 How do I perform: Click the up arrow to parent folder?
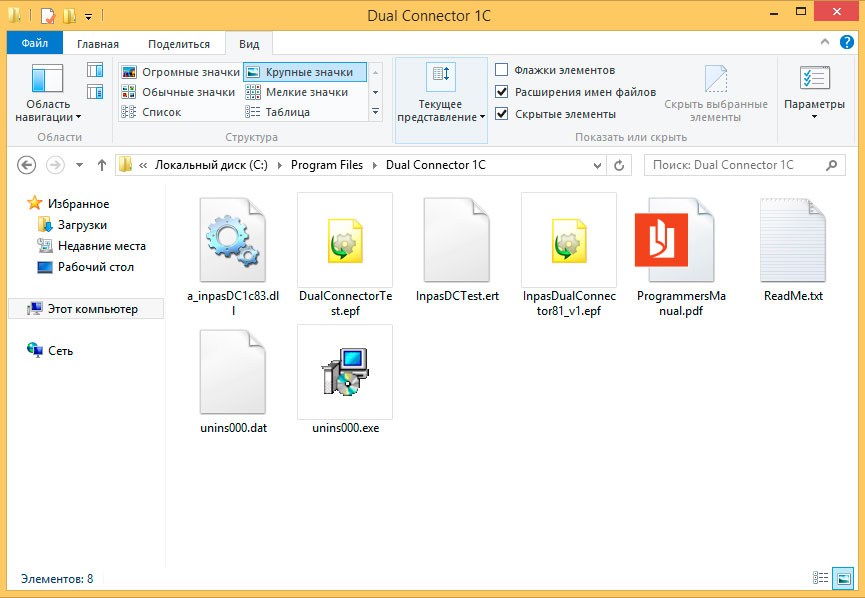(101, 165)
